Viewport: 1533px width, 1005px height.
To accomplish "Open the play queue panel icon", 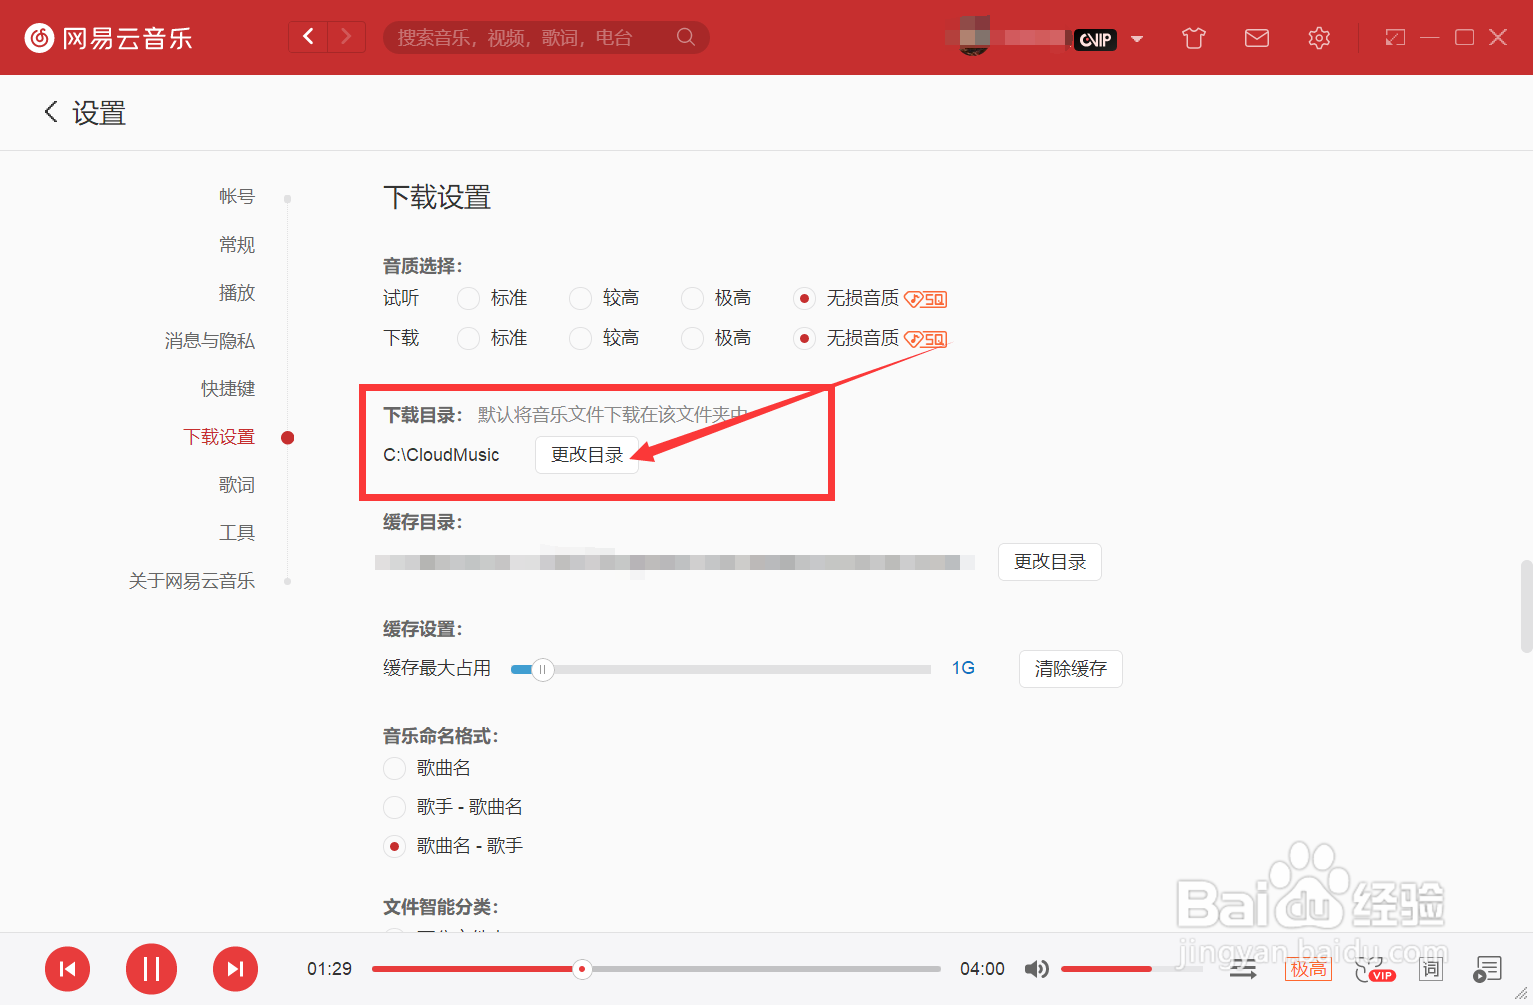I will (1487, 968).
